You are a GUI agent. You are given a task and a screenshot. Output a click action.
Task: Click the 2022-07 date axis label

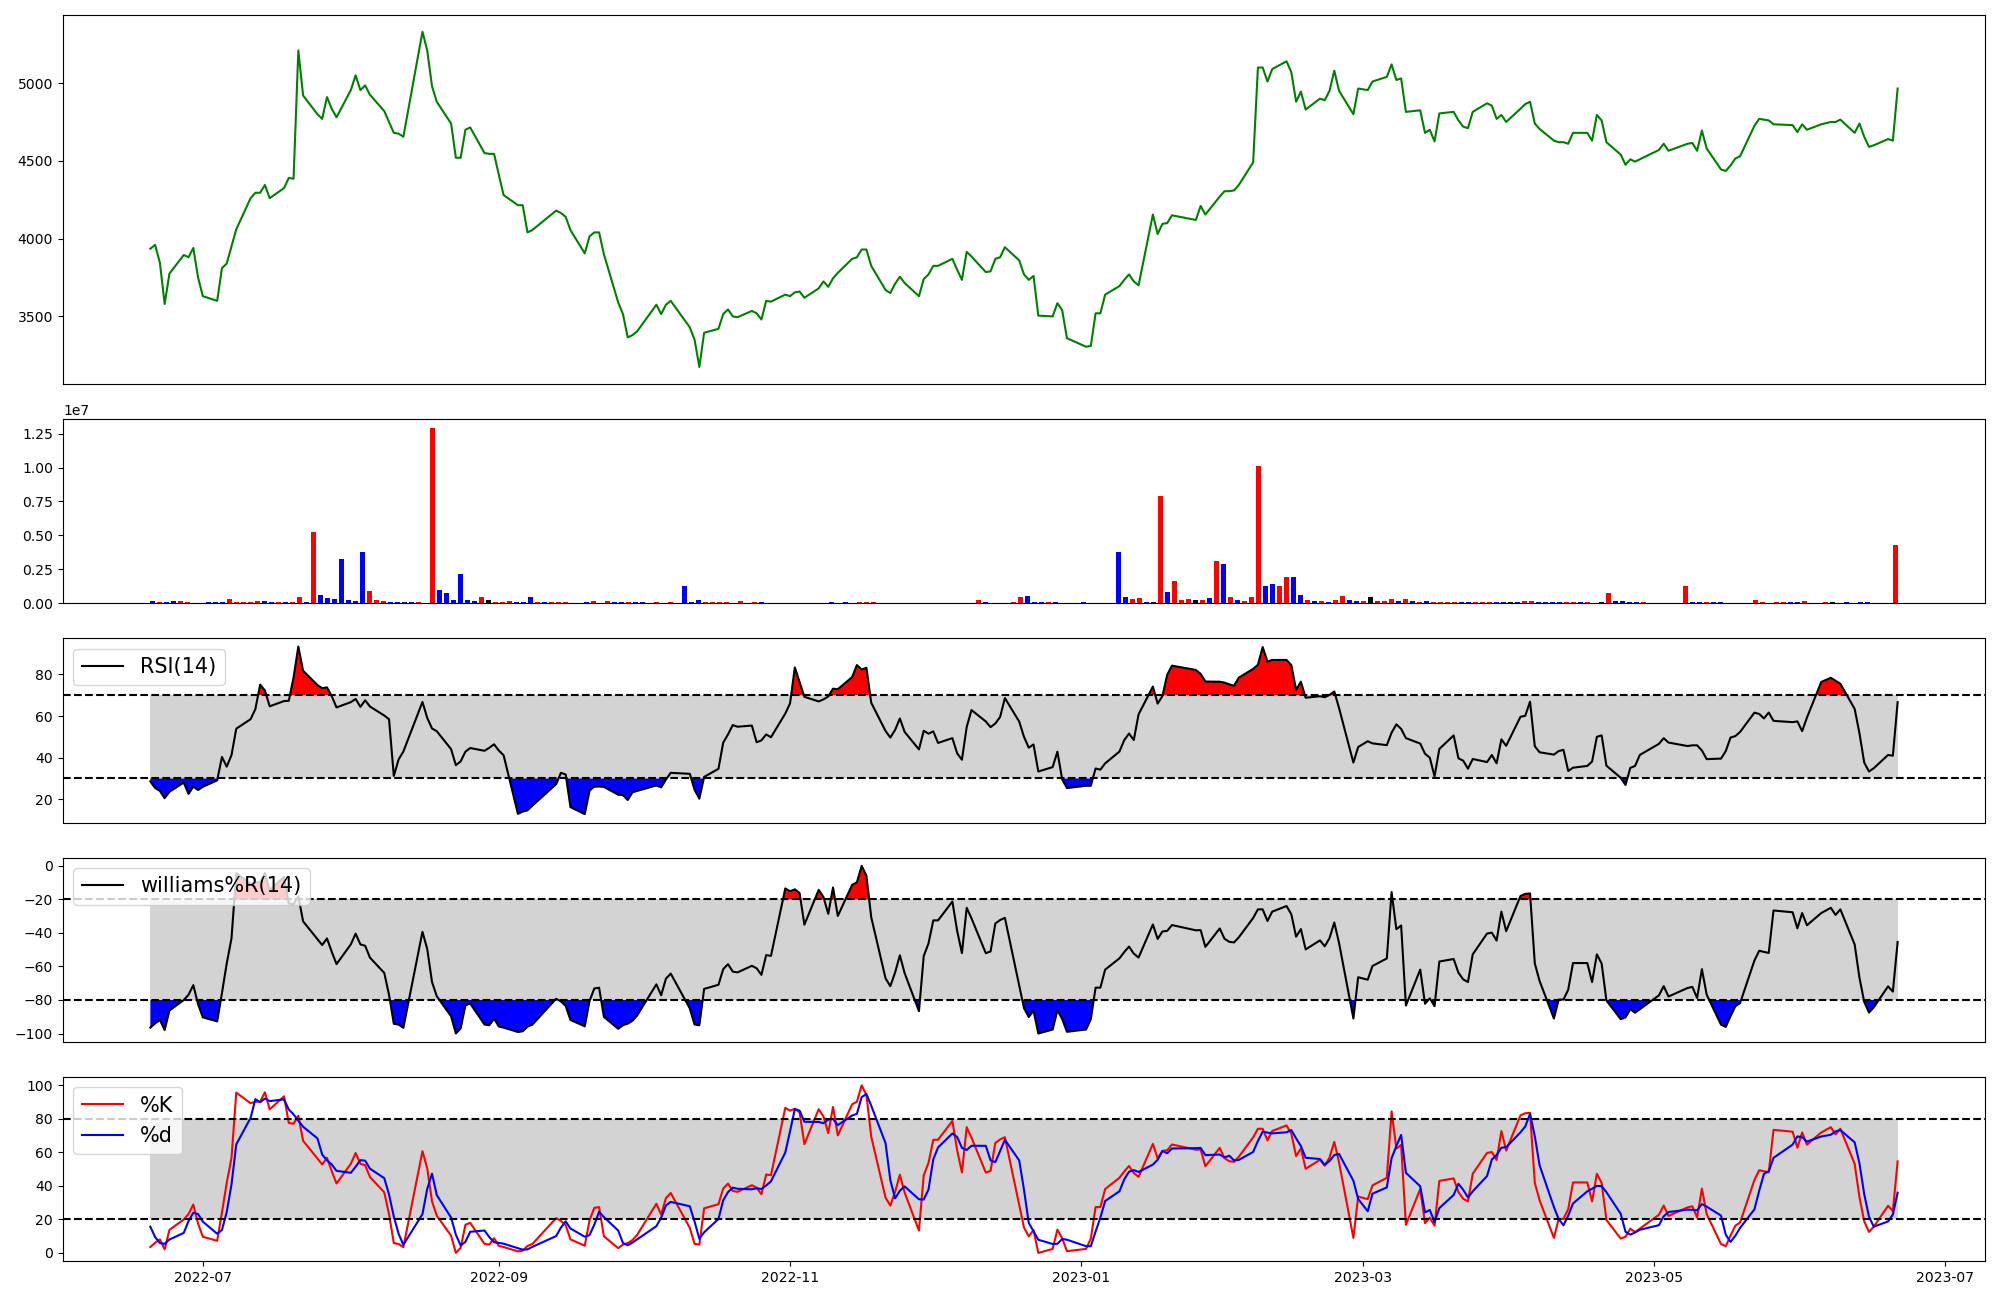(203, 1277)
